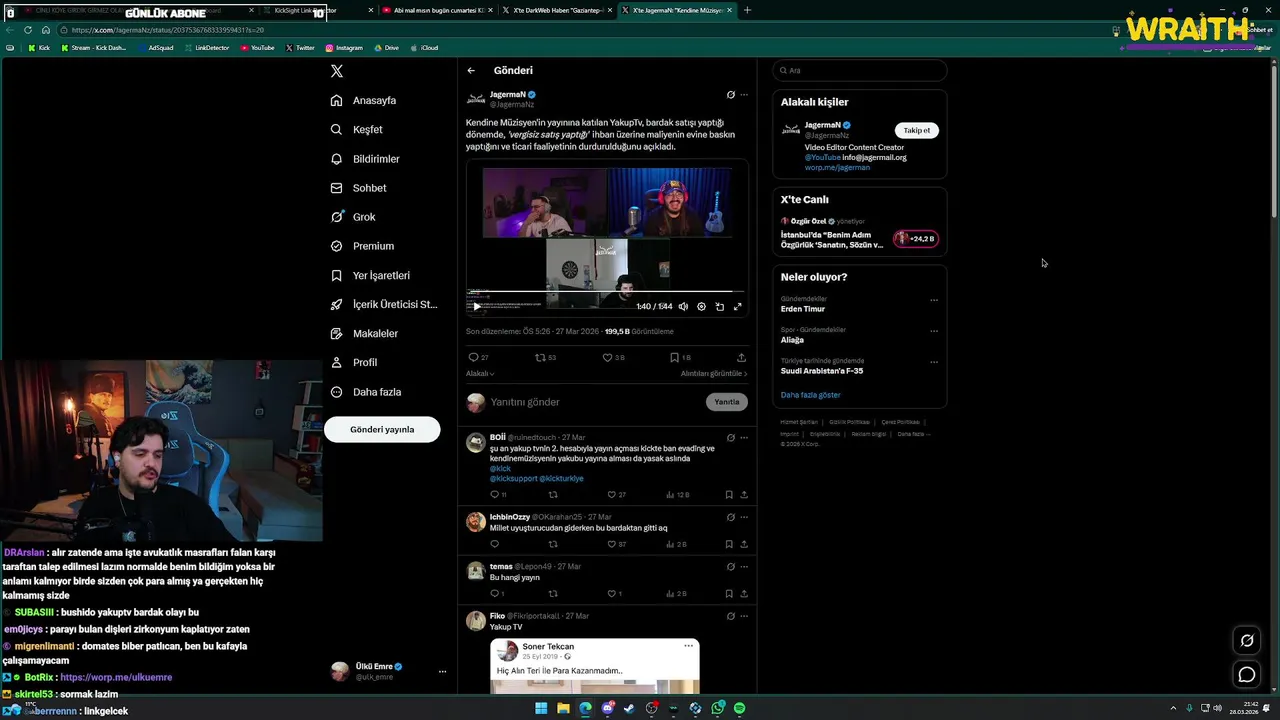Share the main post

point(741,357)
